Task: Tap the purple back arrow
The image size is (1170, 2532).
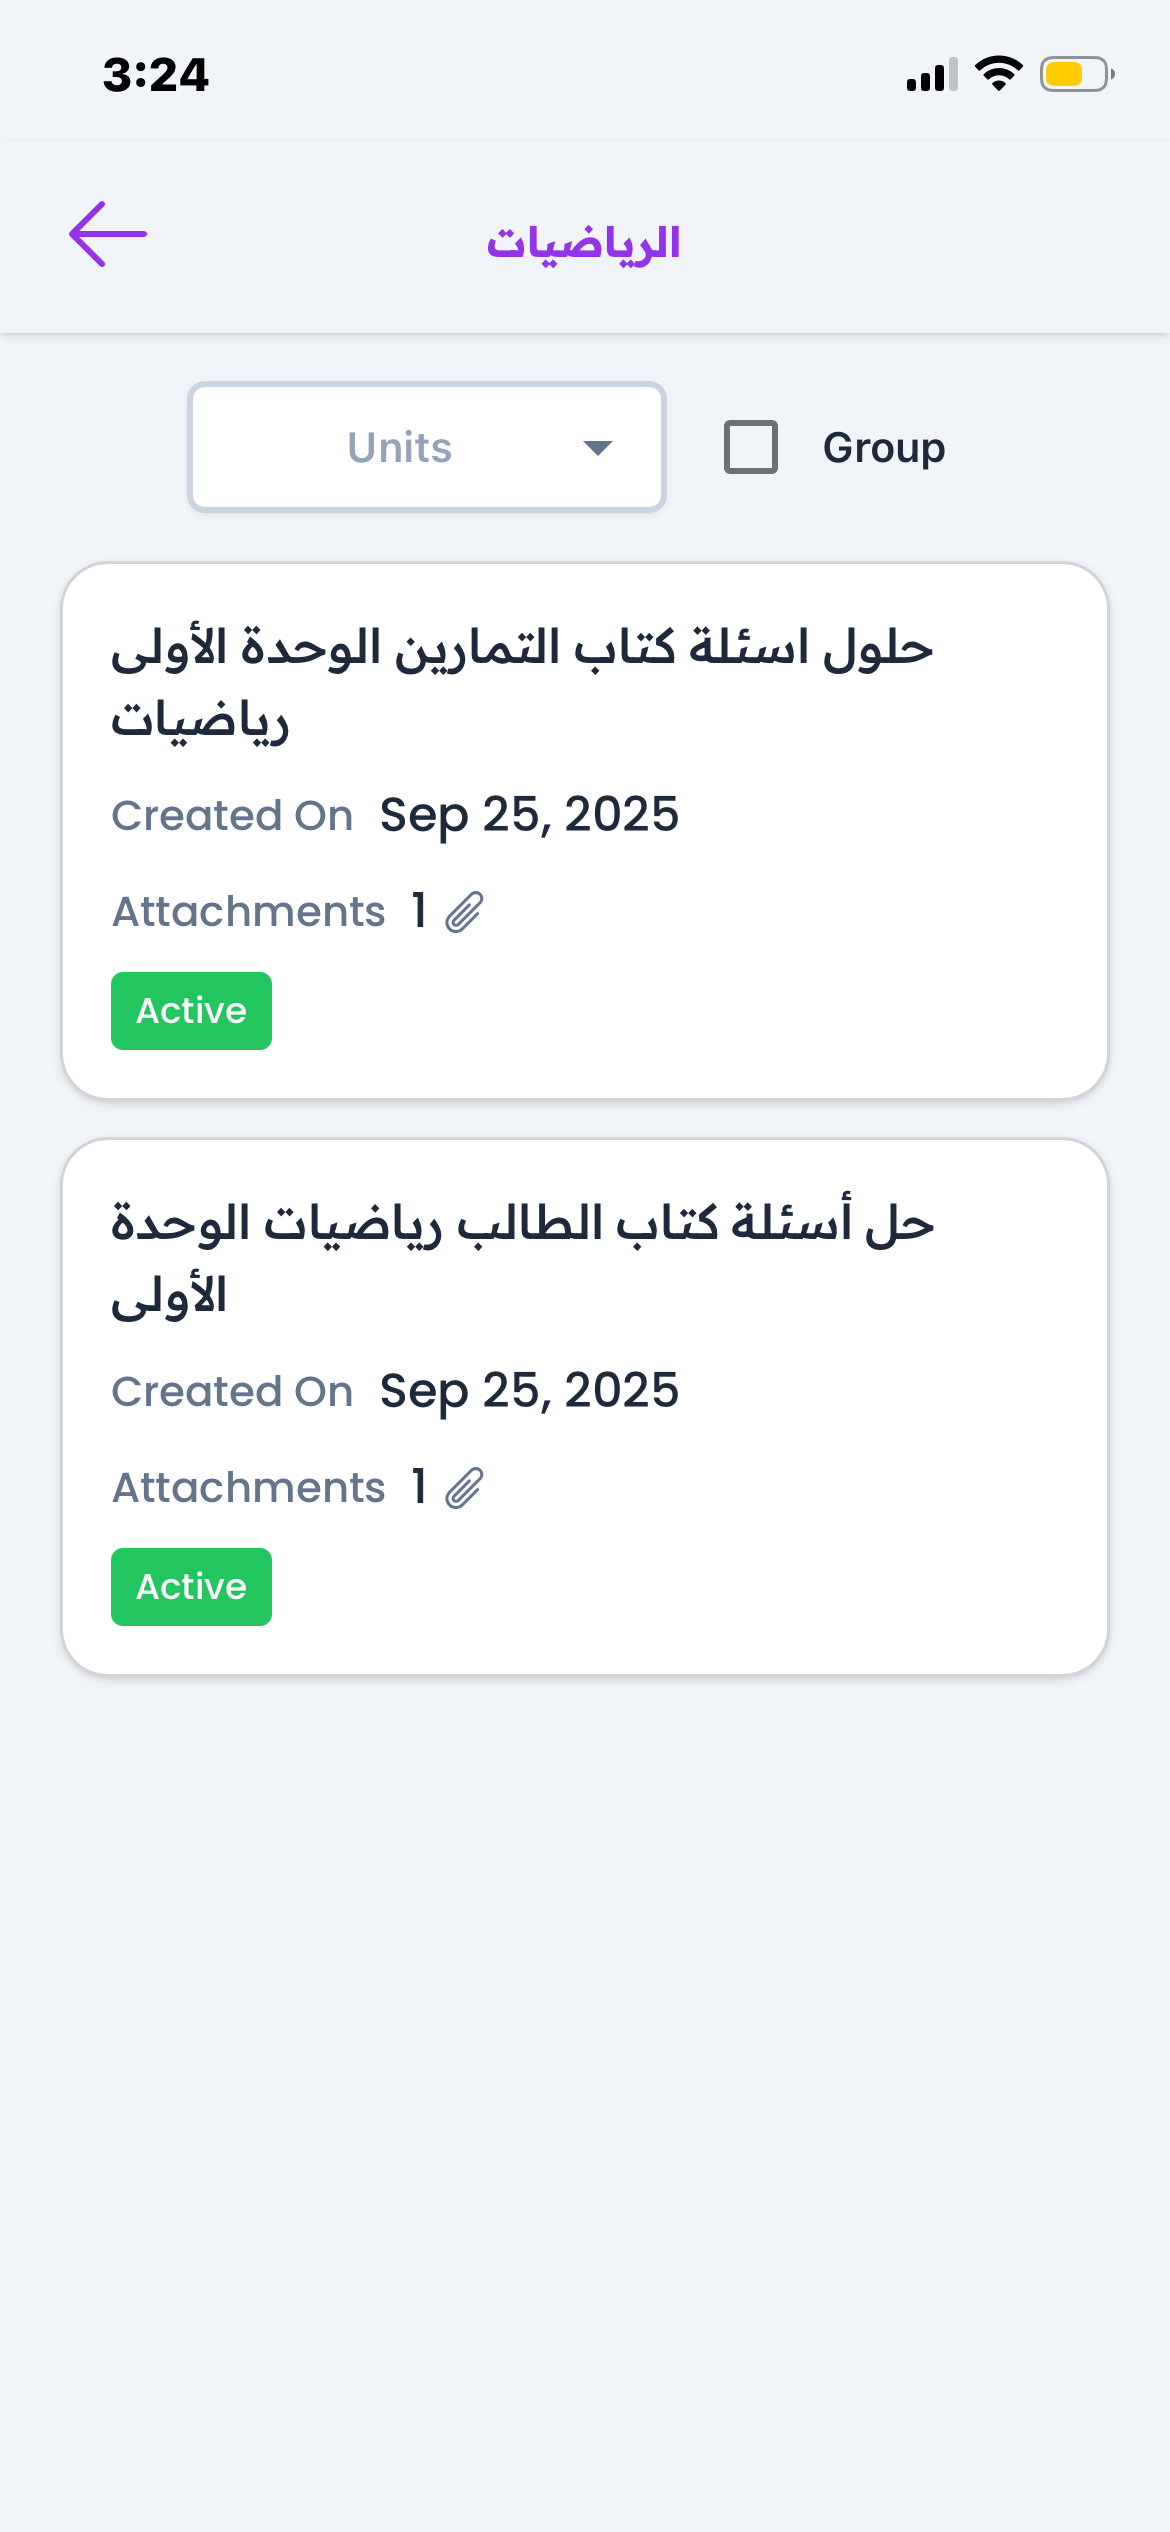Action: [108, 235]
